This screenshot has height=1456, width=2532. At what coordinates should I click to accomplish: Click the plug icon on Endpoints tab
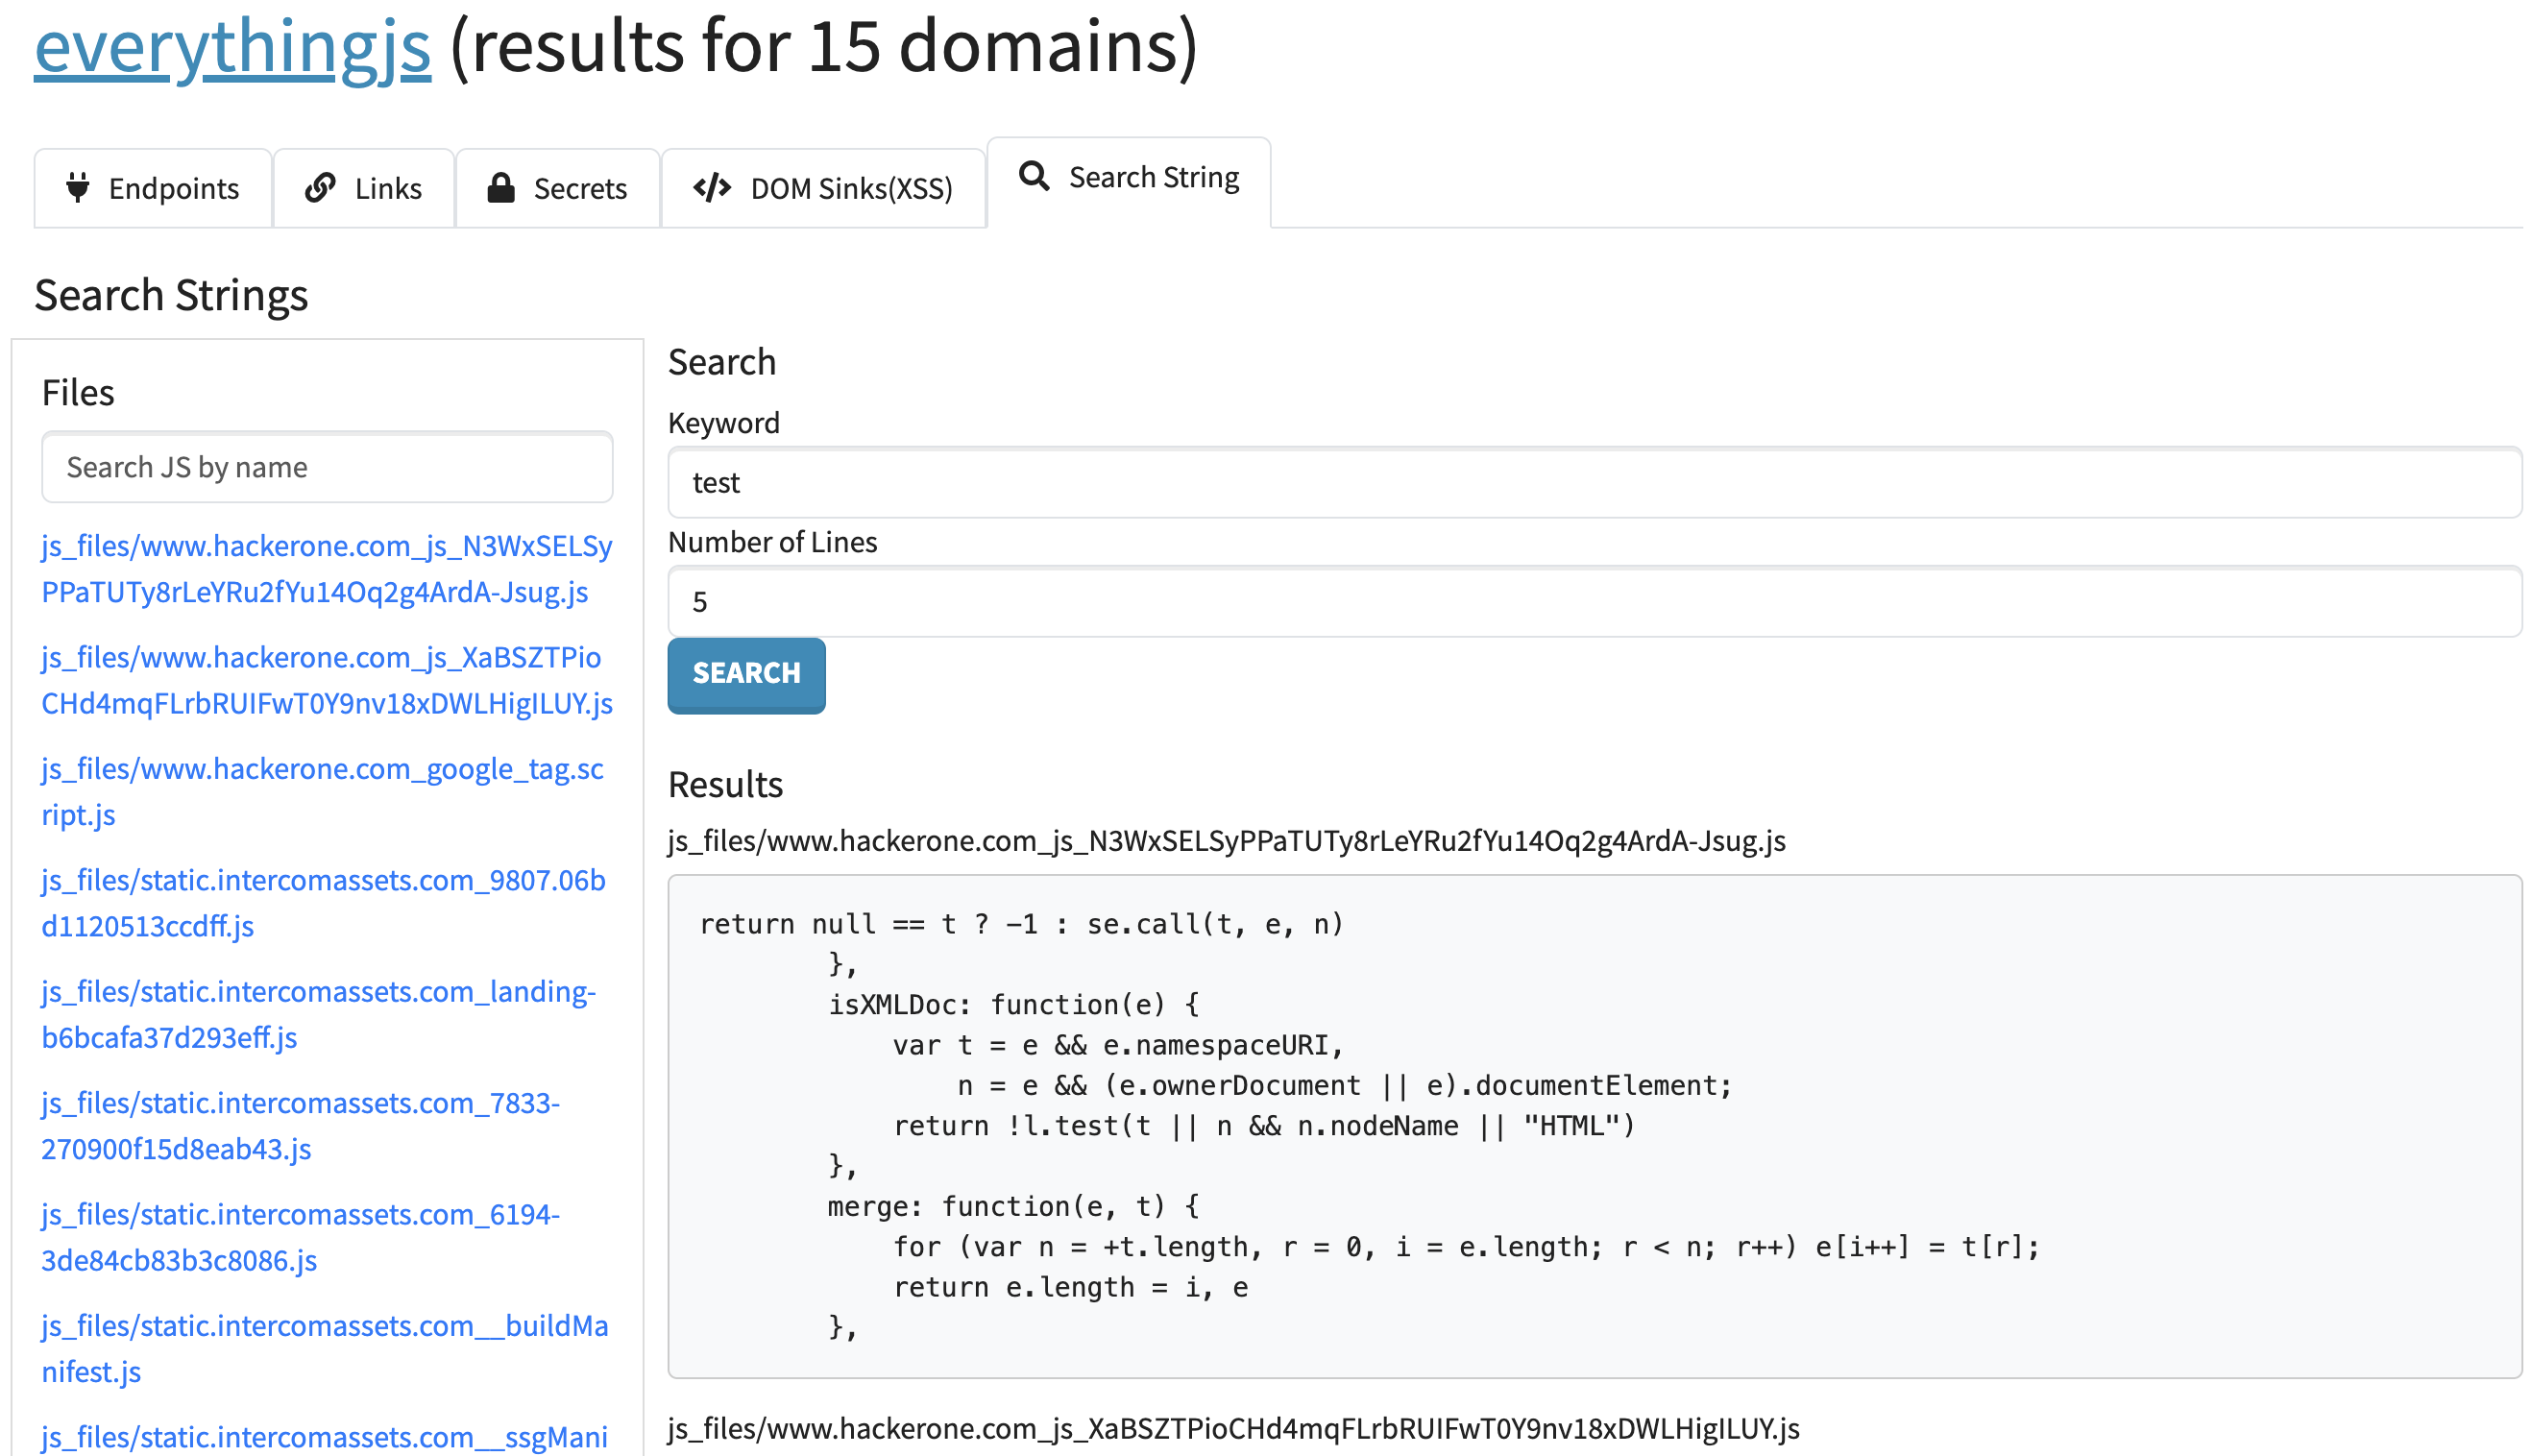point(78,187)
